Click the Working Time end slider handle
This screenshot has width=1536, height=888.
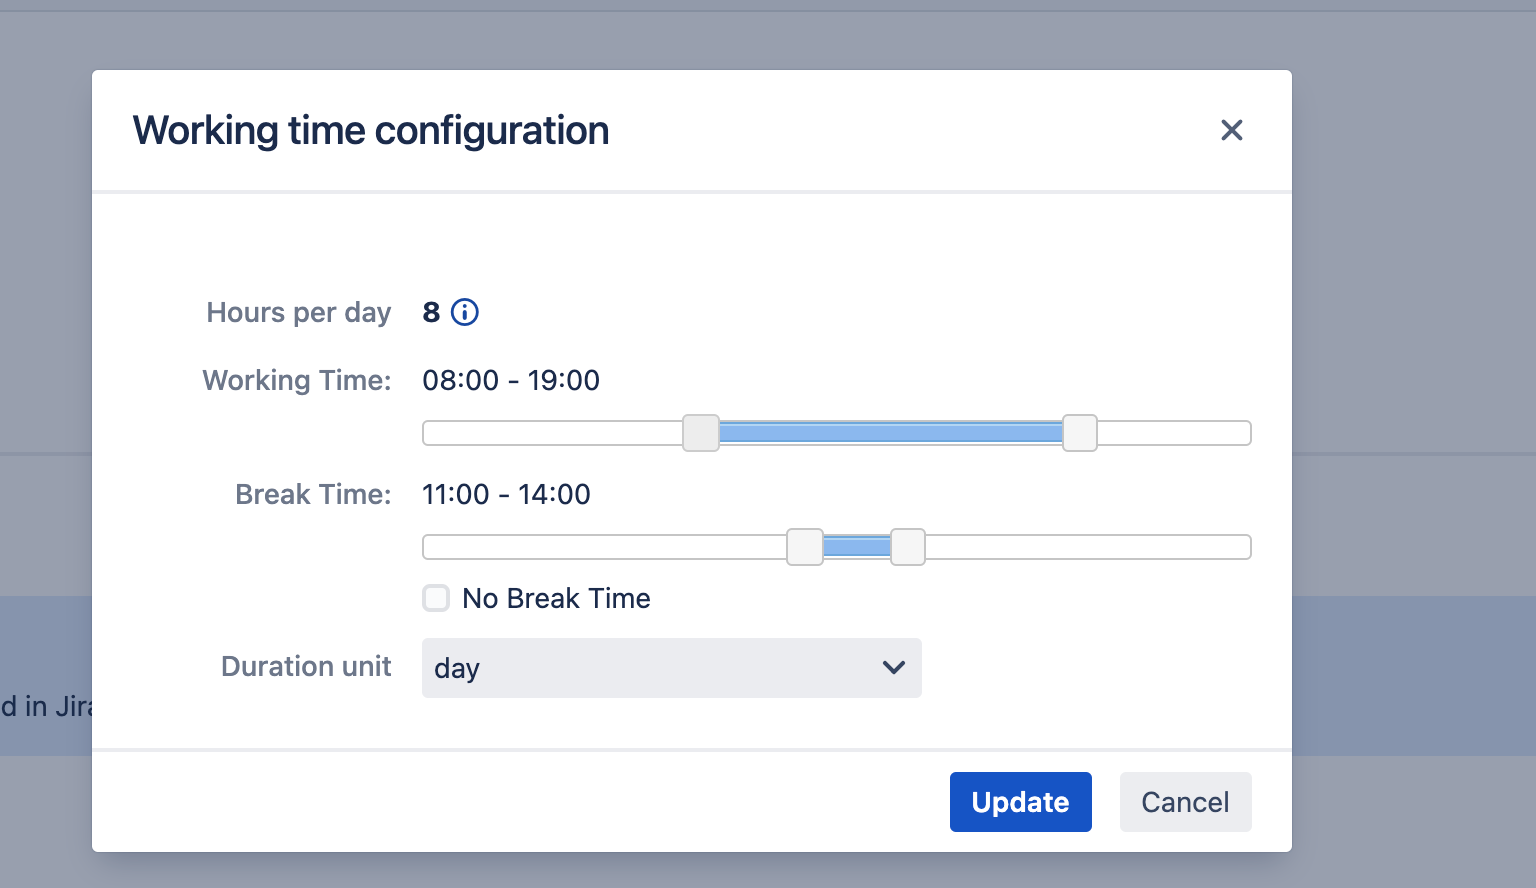coord(1080,433)
